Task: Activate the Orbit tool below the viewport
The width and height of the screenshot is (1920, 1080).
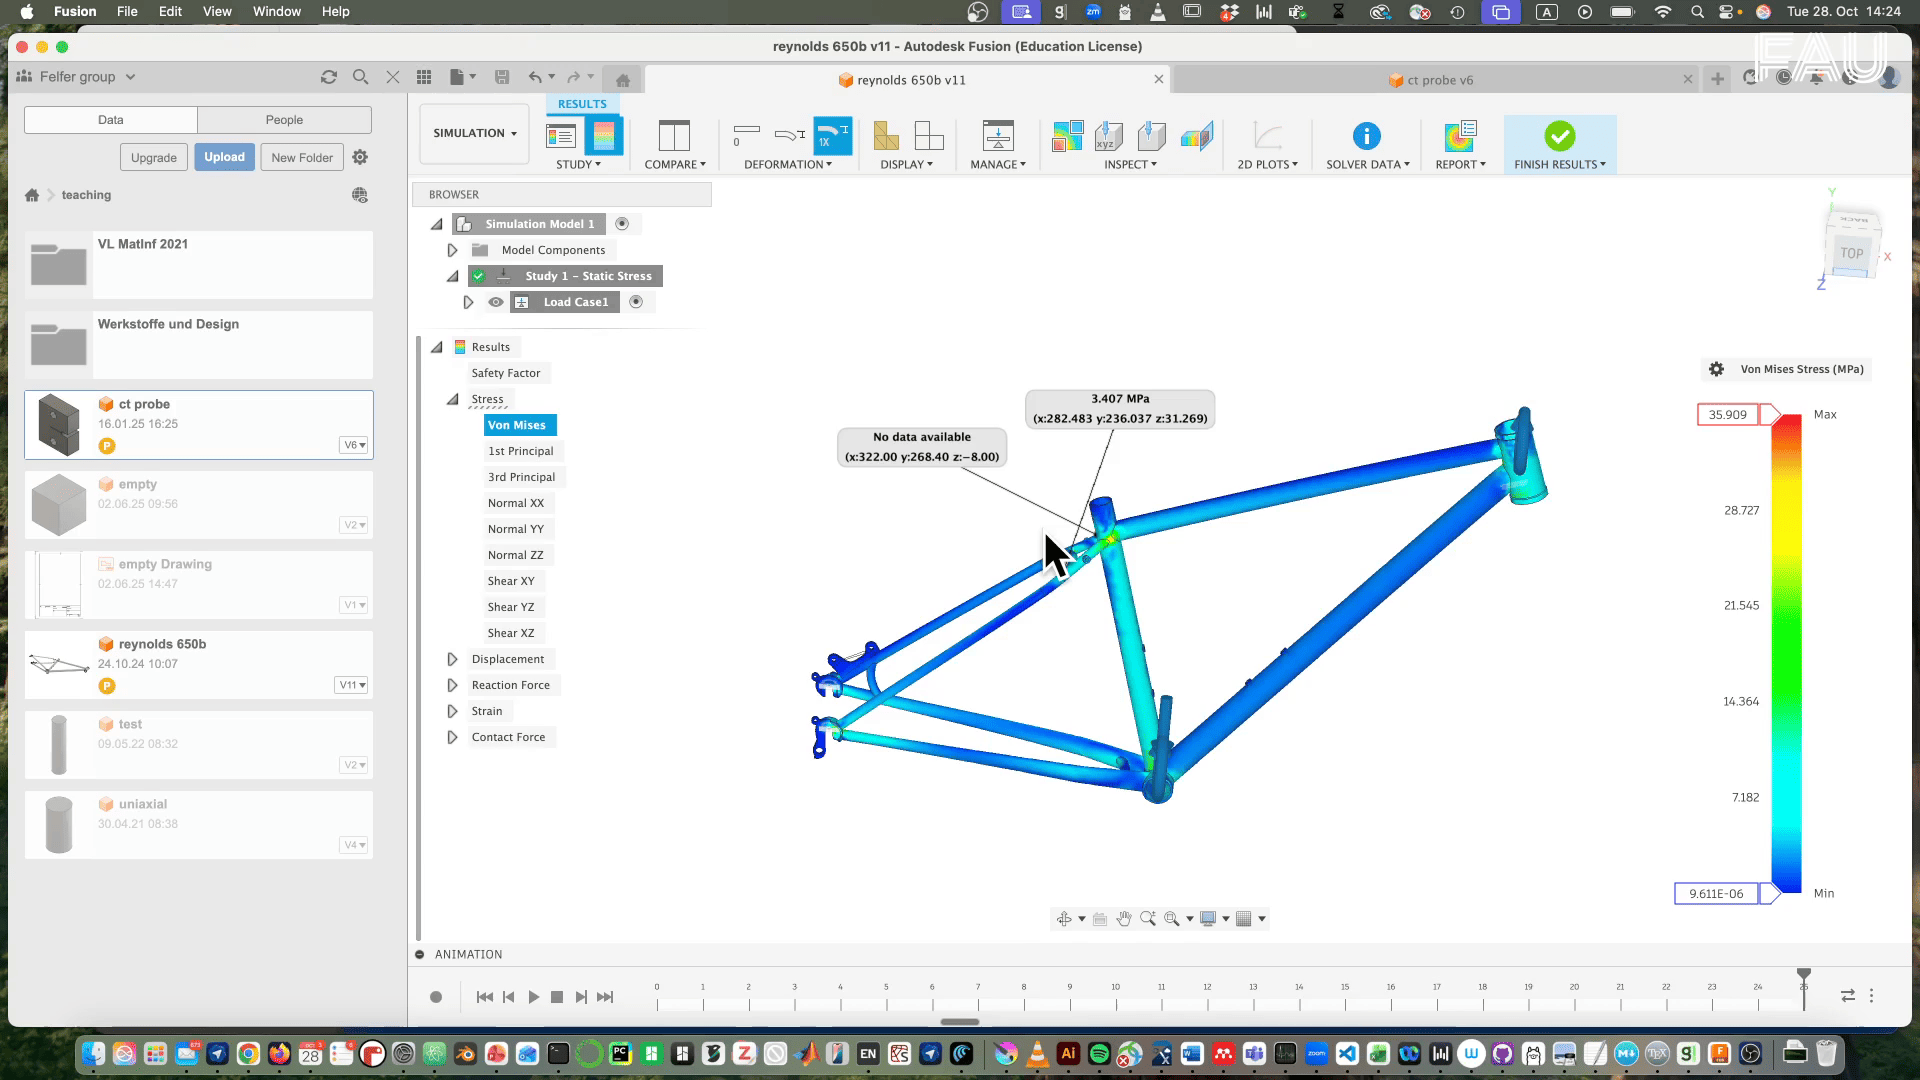Action: pyautogui.click(x=1064, y=918)
